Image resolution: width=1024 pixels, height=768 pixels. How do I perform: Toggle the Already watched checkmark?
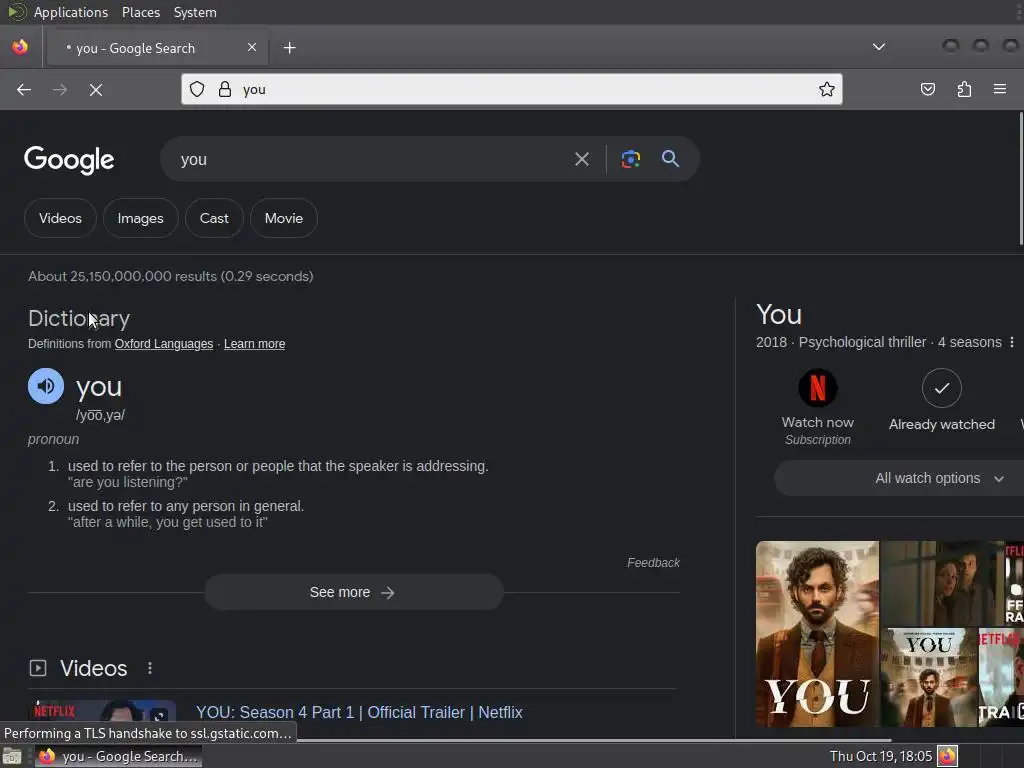point(941,388)
